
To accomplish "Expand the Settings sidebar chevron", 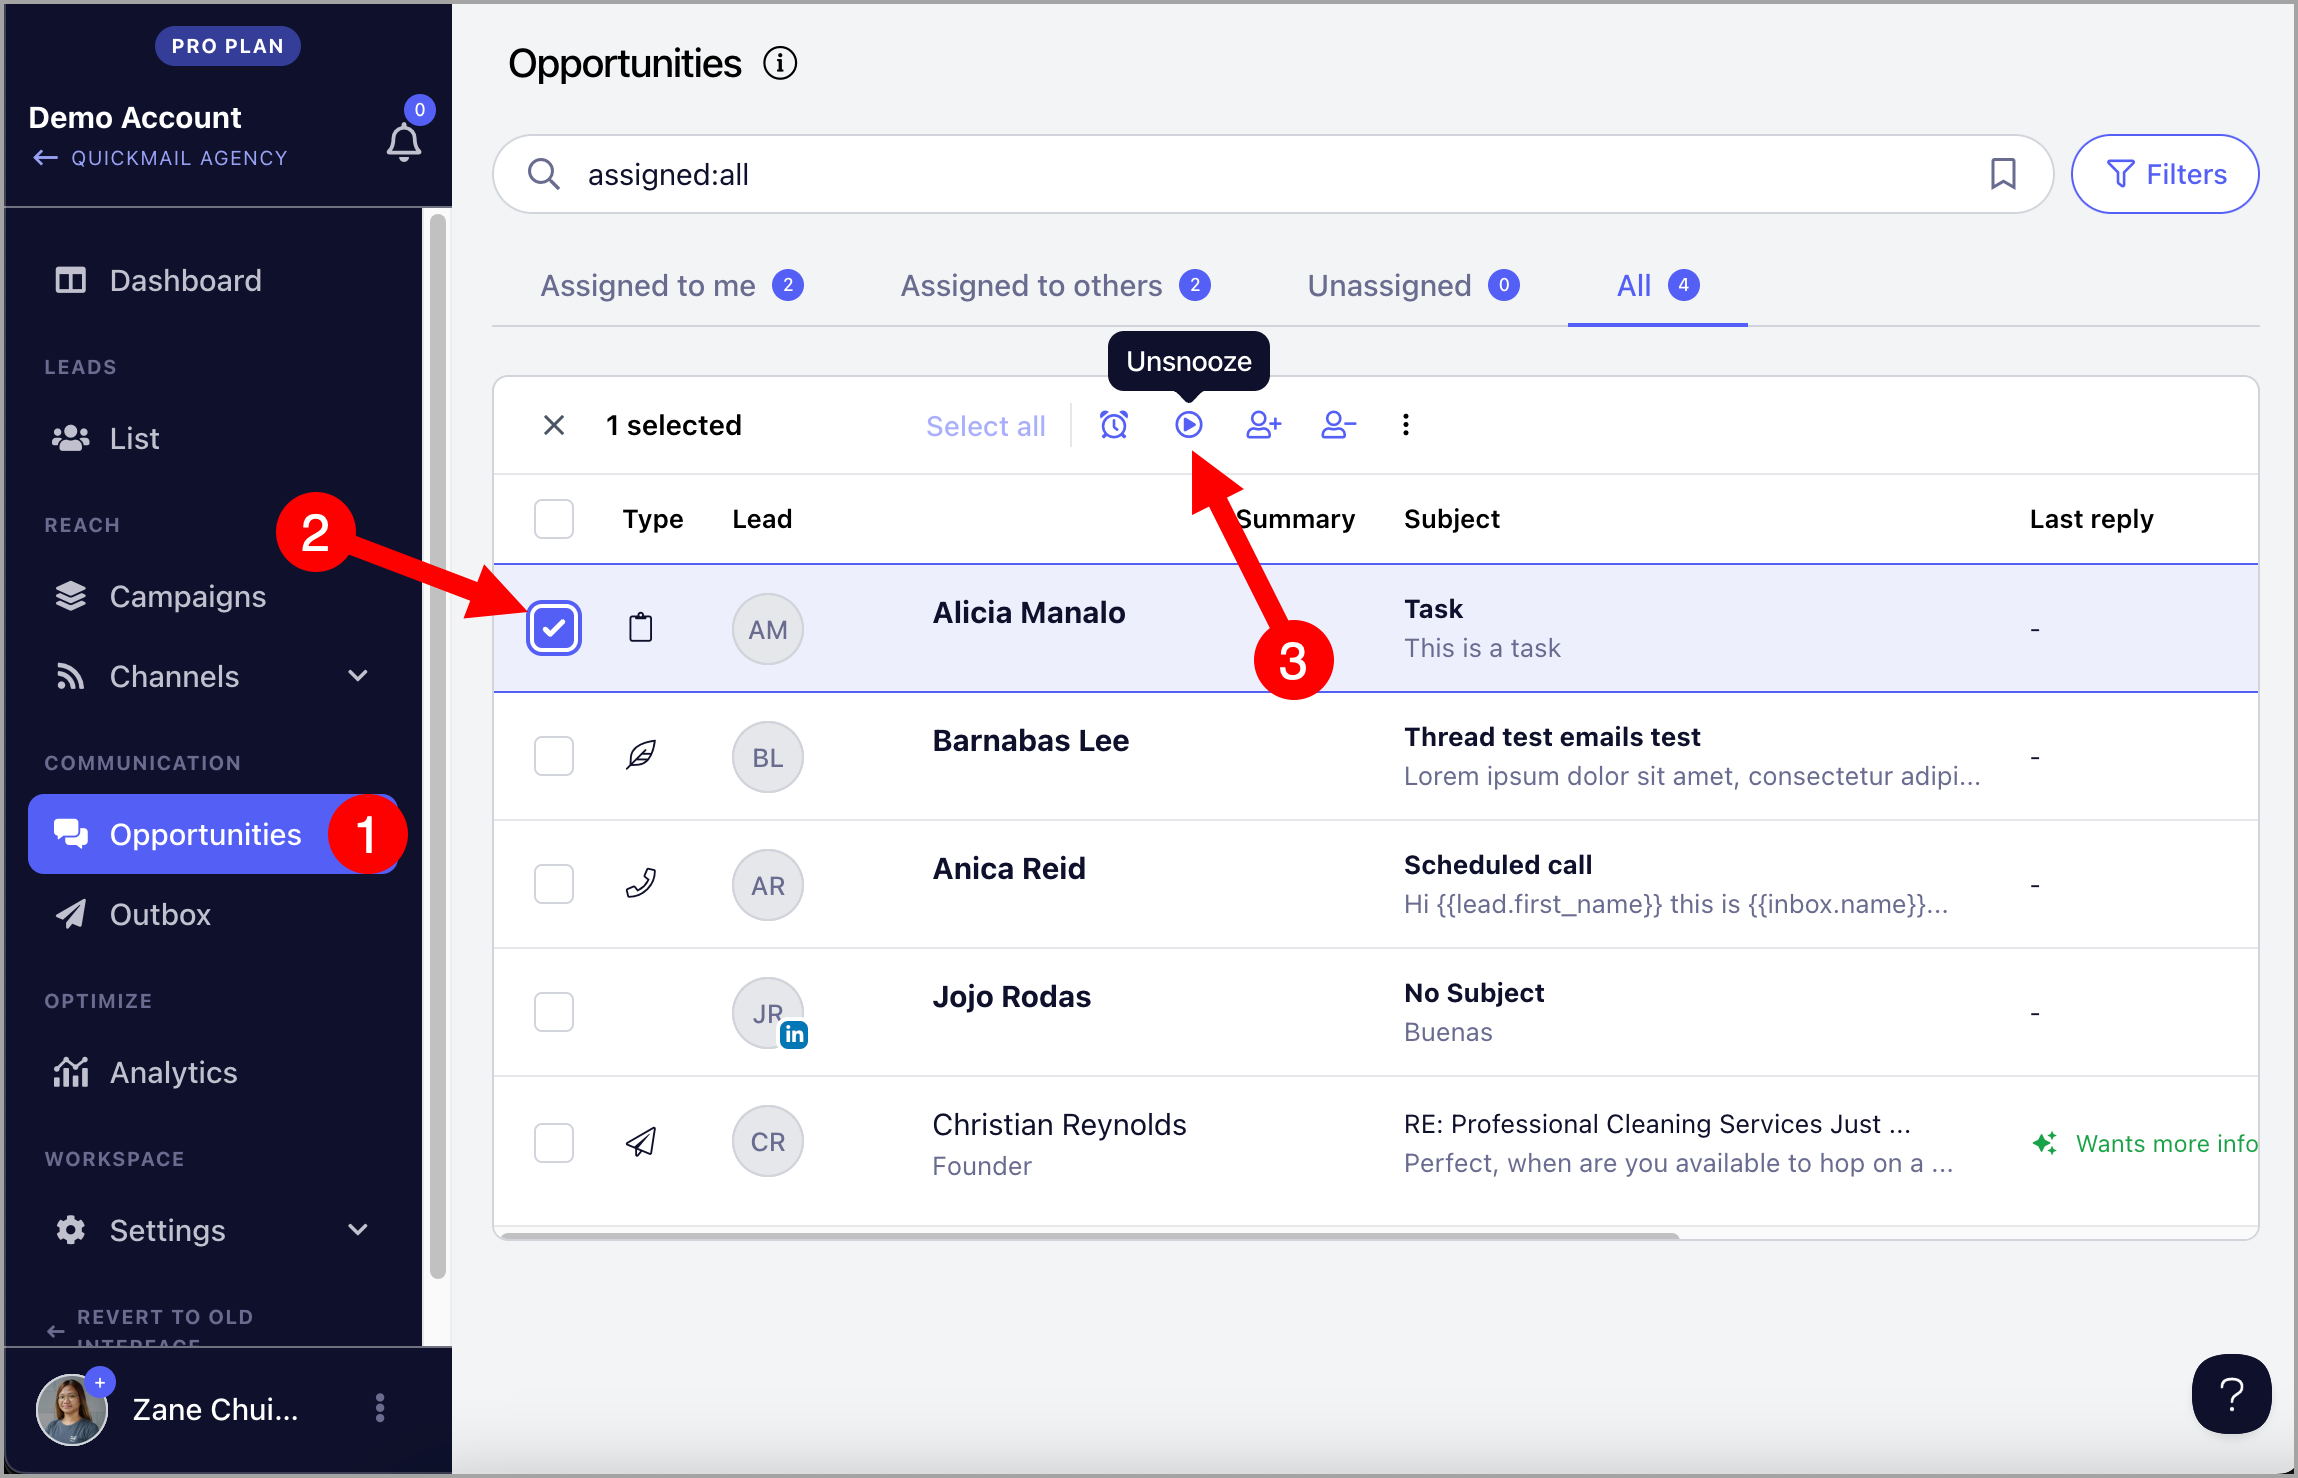I will tap(358, 1230).
